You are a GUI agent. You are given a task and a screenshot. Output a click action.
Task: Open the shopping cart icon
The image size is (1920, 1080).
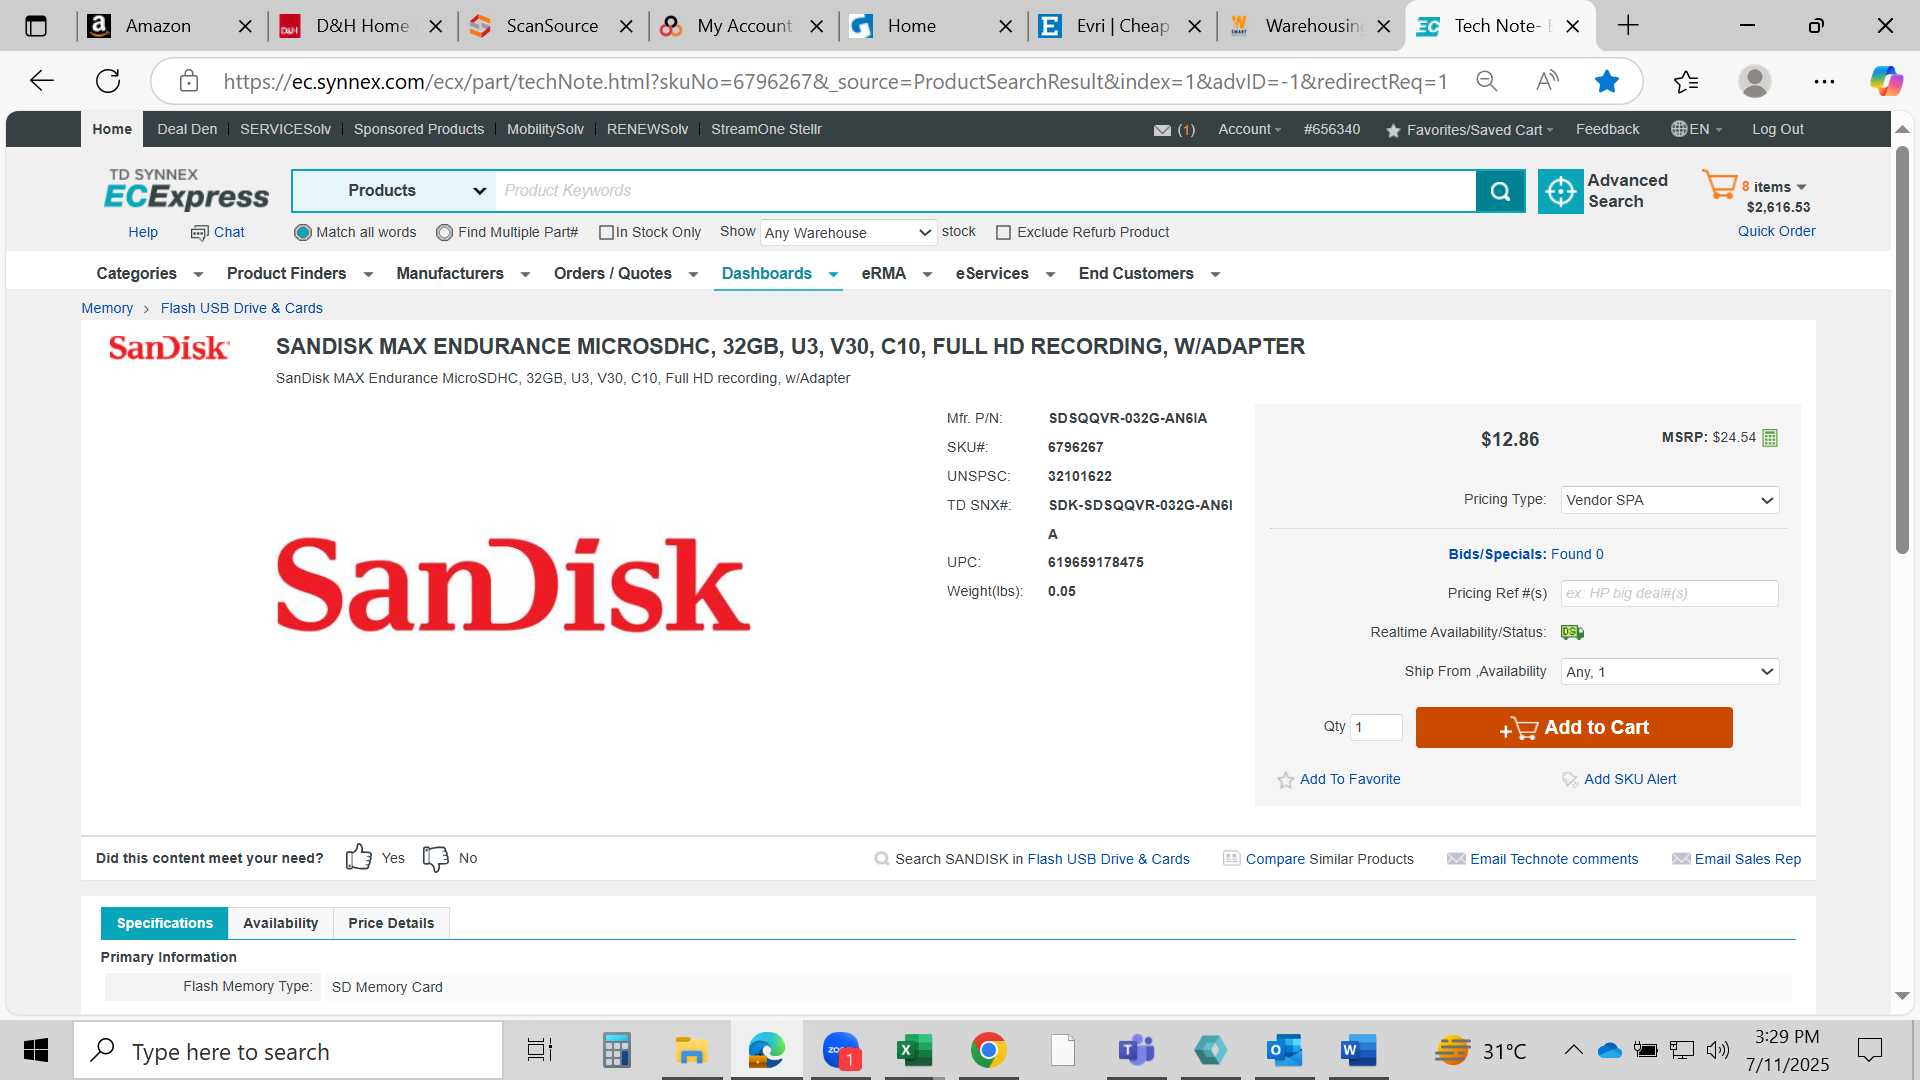point(1720,185)
